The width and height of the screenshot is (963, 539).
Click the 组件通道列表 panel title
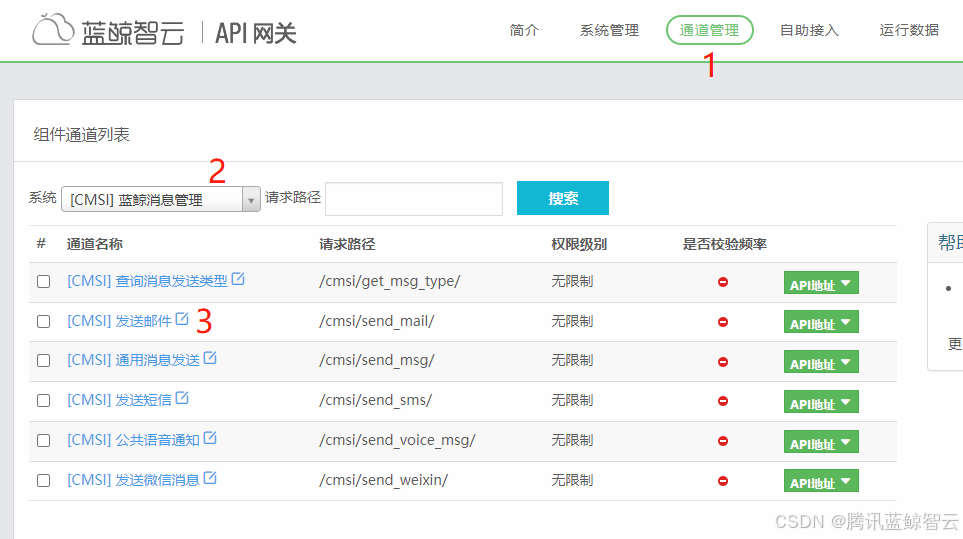point(82,134)
